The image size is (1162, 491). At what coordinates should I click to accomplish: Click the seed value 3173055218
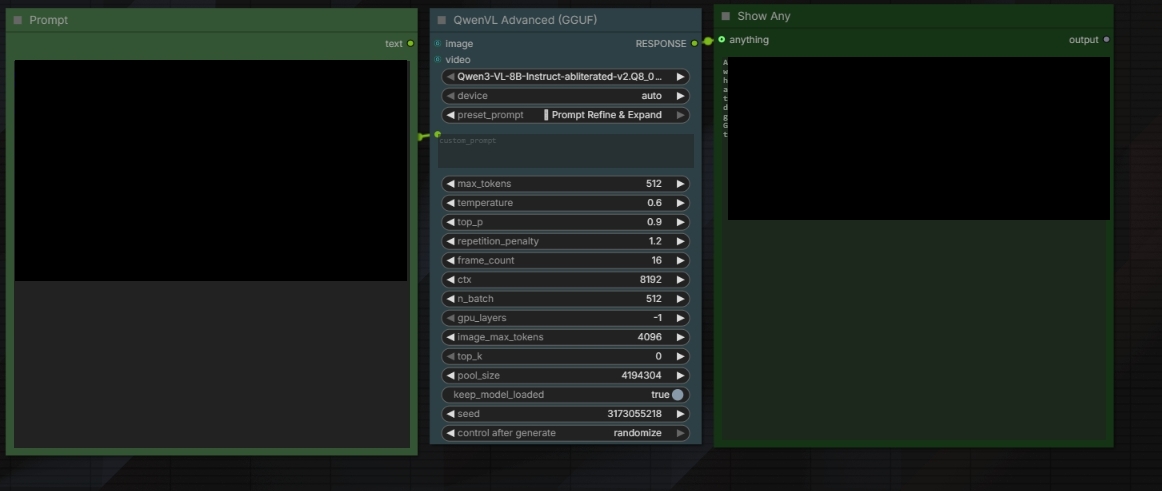pos(634,414)
